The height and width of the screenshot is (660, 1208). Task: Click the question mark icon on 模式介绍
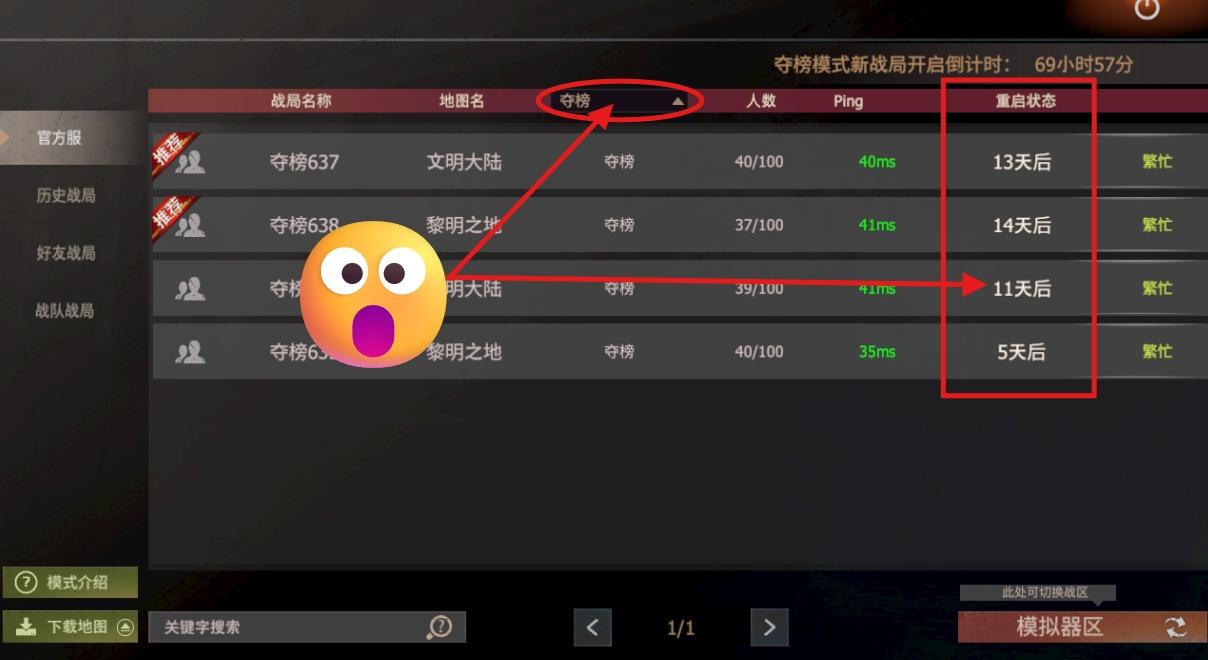[x=27, y=583]
